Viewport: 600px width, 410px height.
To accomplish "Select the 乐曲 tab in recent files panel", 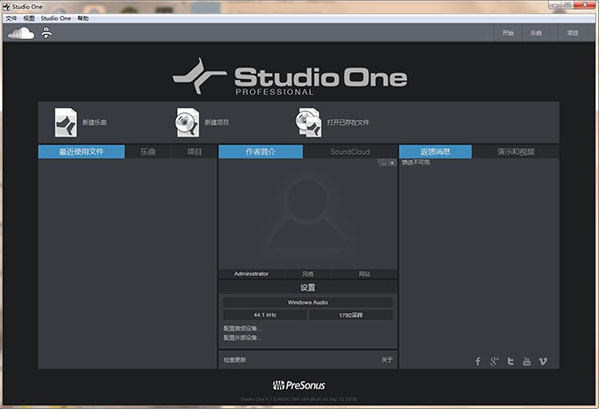I will (x=148, y=152).
